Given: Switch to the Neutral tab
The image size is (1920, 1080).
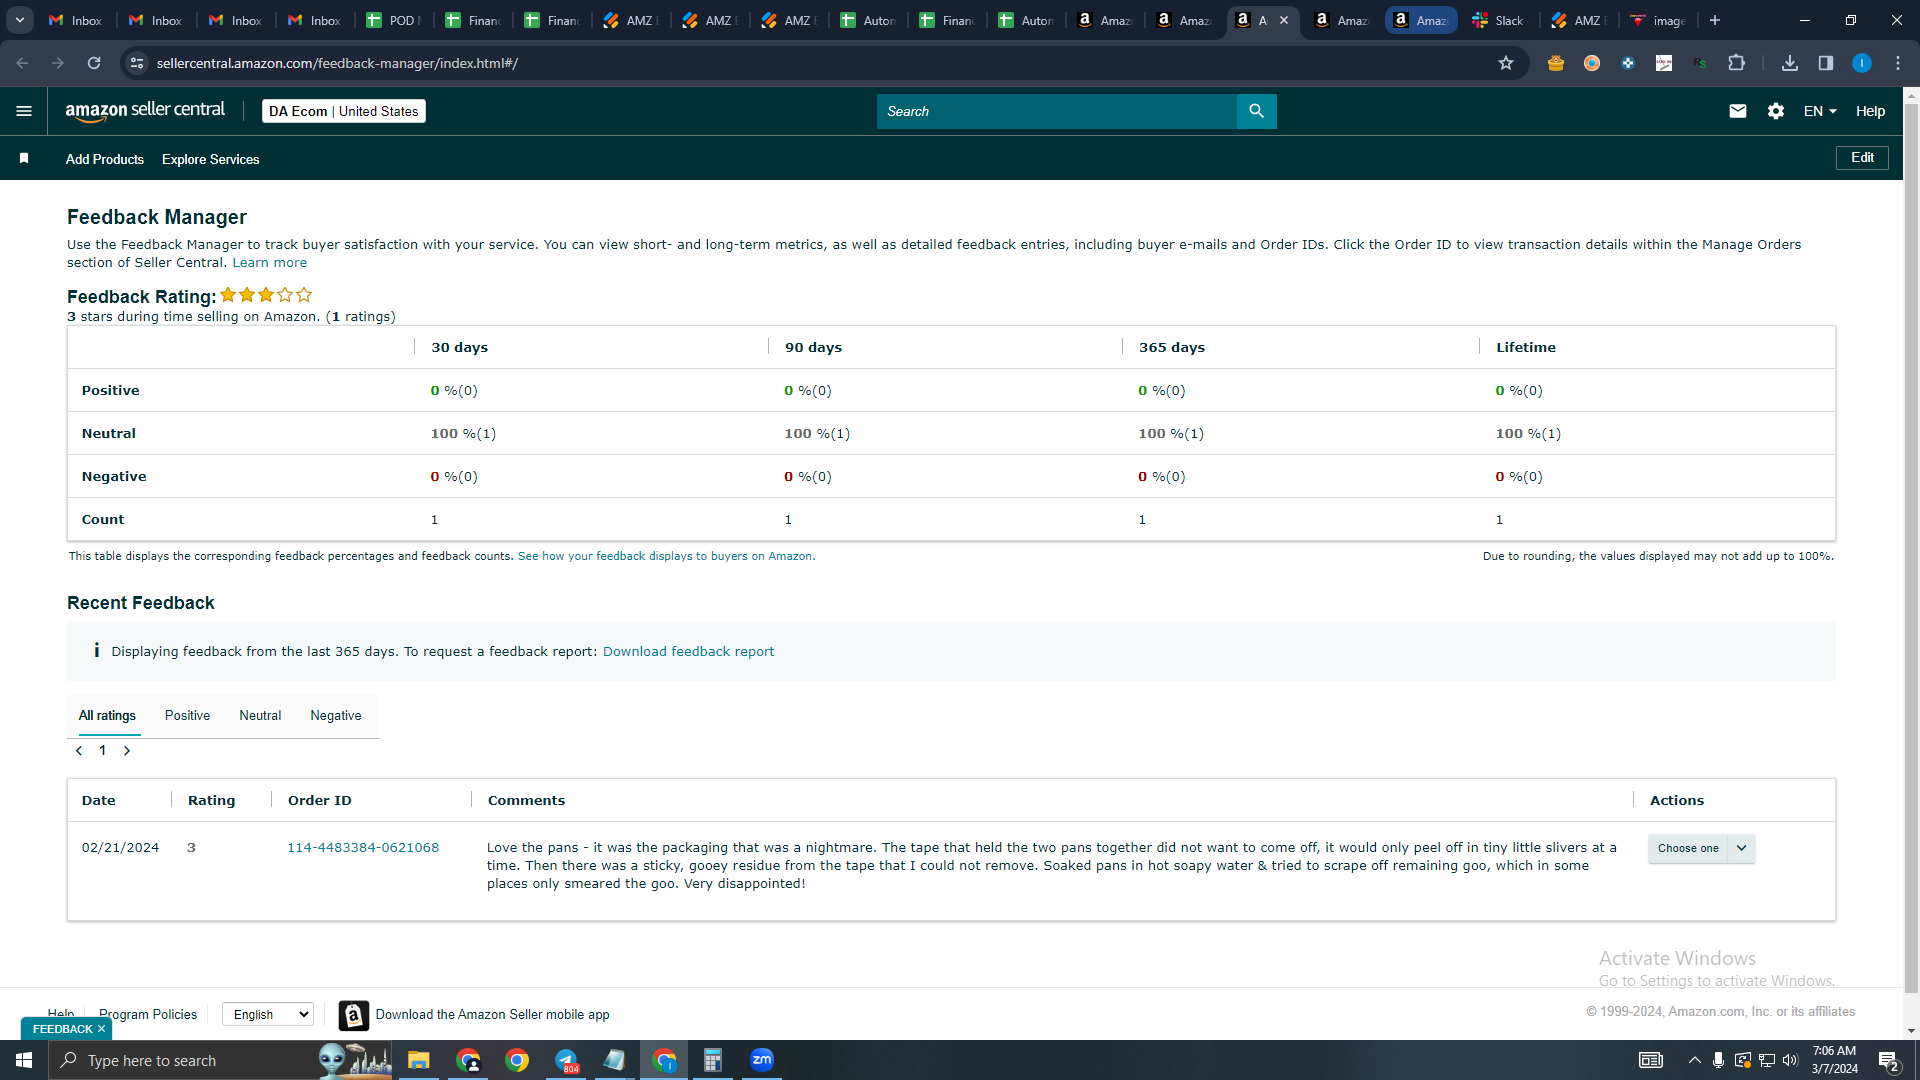Looking at the screenshot, I should tap(260, 715).
